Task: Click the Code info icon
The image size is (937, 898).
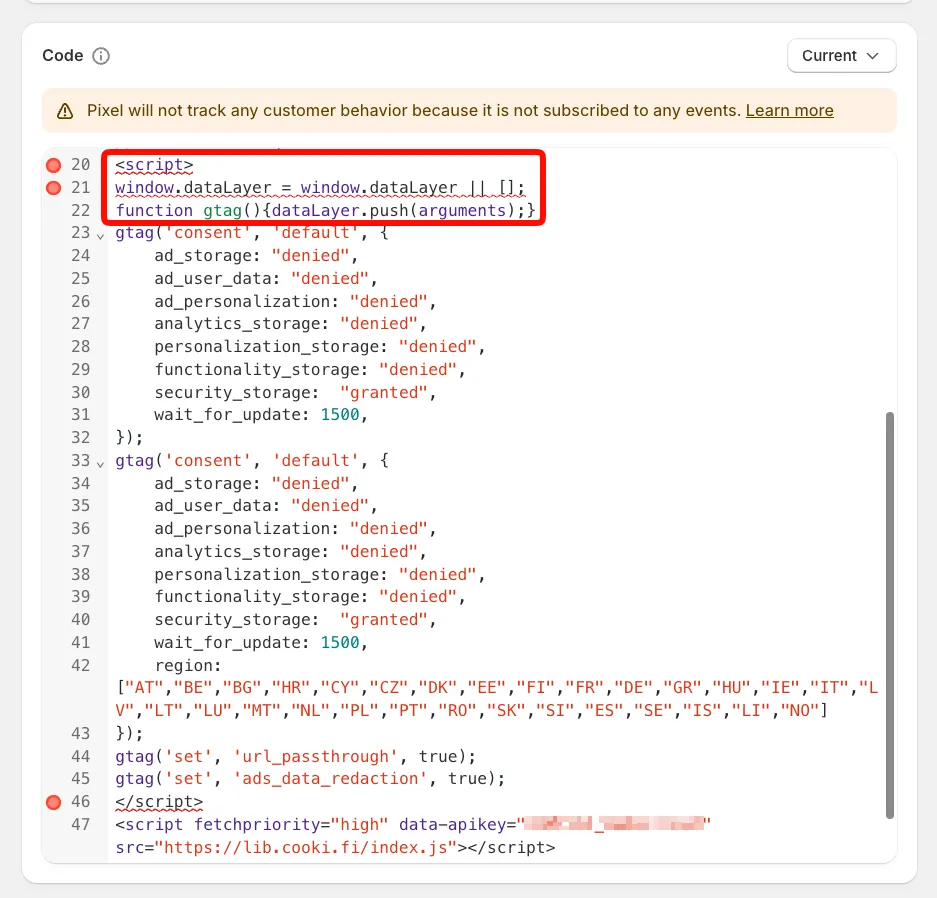Action: [x=101, y=56]
